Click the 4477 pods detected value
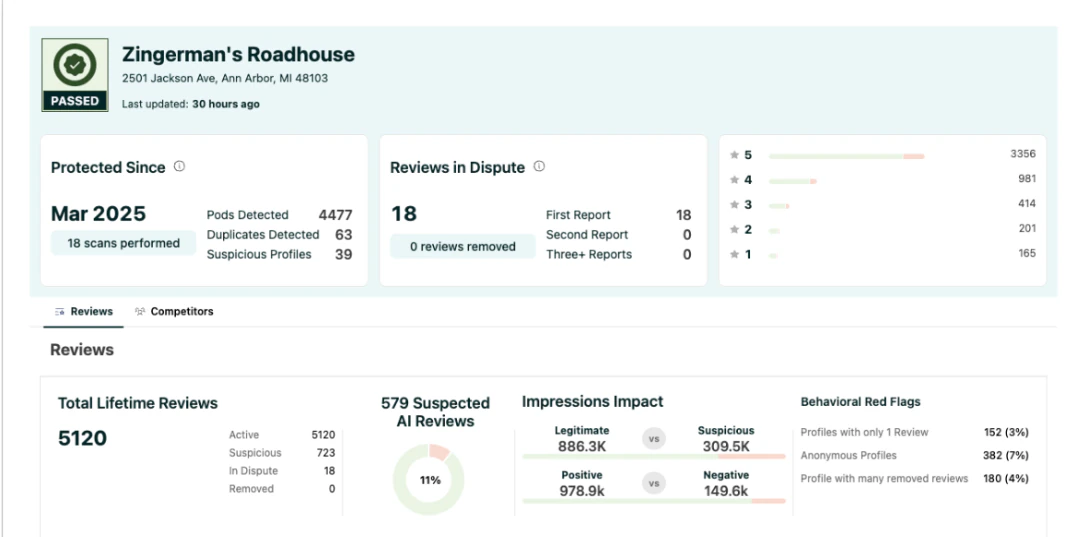The width and height of the screenshot is (1082, 537). click(x=335, y=215)
